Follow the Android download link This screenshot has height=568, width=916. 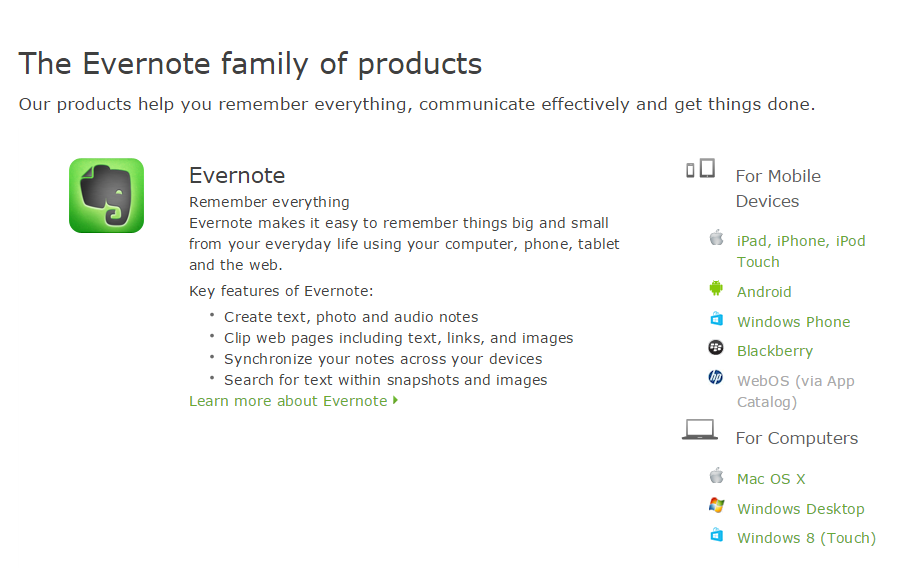764,292
